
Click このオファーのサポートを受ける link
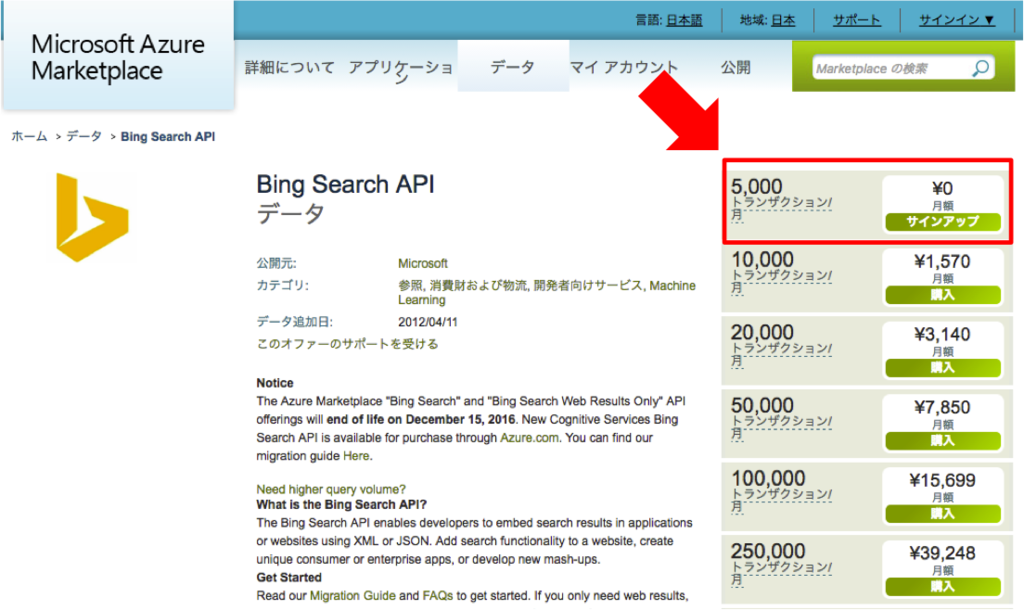pos(347,344)
